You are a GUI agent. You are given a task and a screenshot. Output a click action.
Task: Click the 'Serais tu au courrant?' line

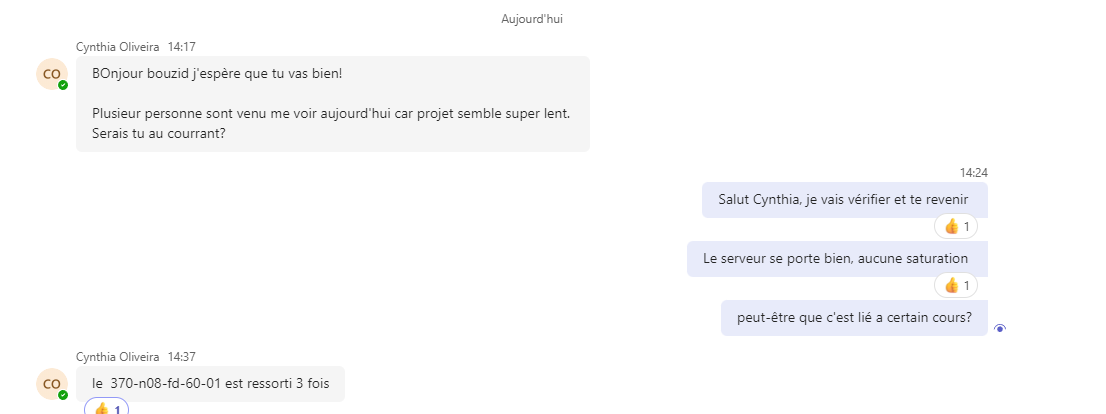pos(158,133)
